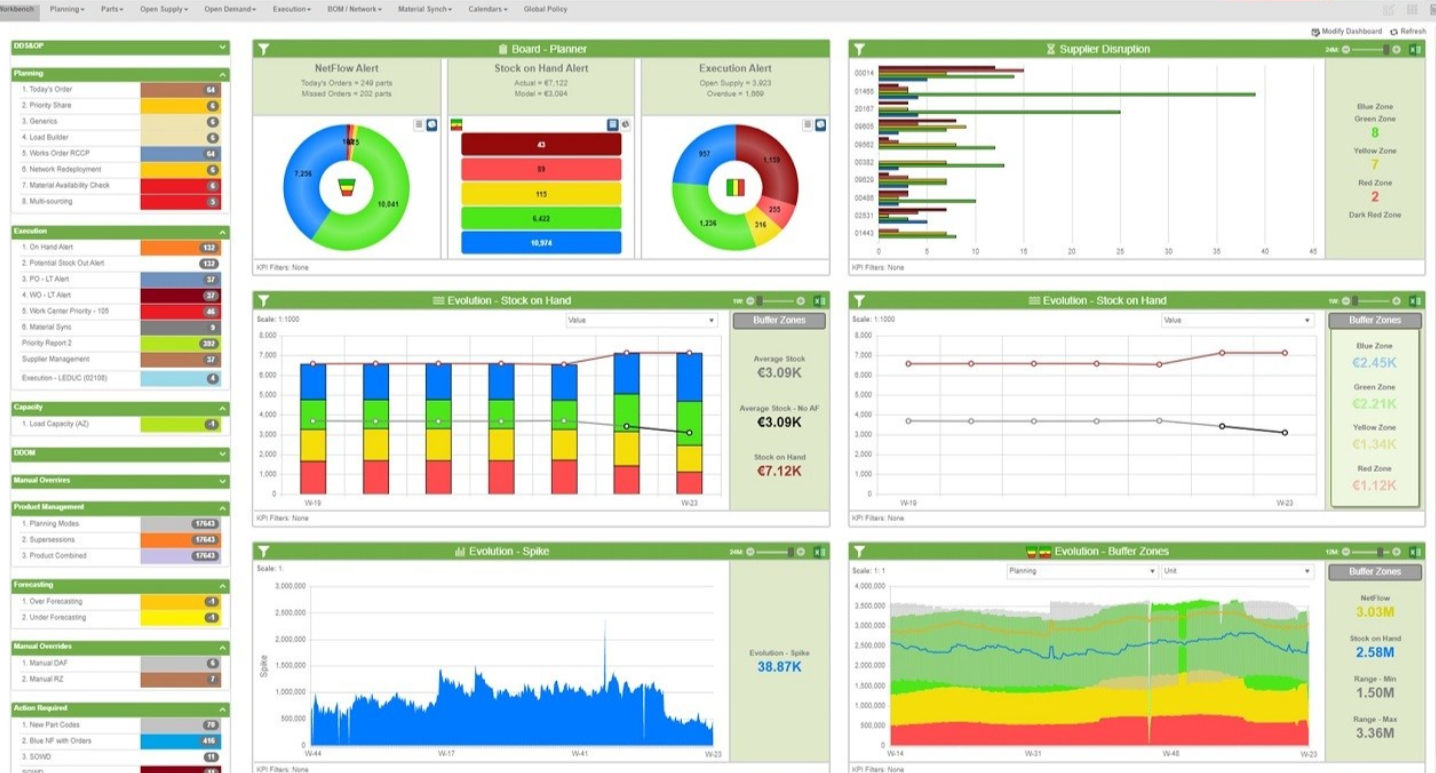Switch the Stock on Hand Alert to chart view

[625, 124]
